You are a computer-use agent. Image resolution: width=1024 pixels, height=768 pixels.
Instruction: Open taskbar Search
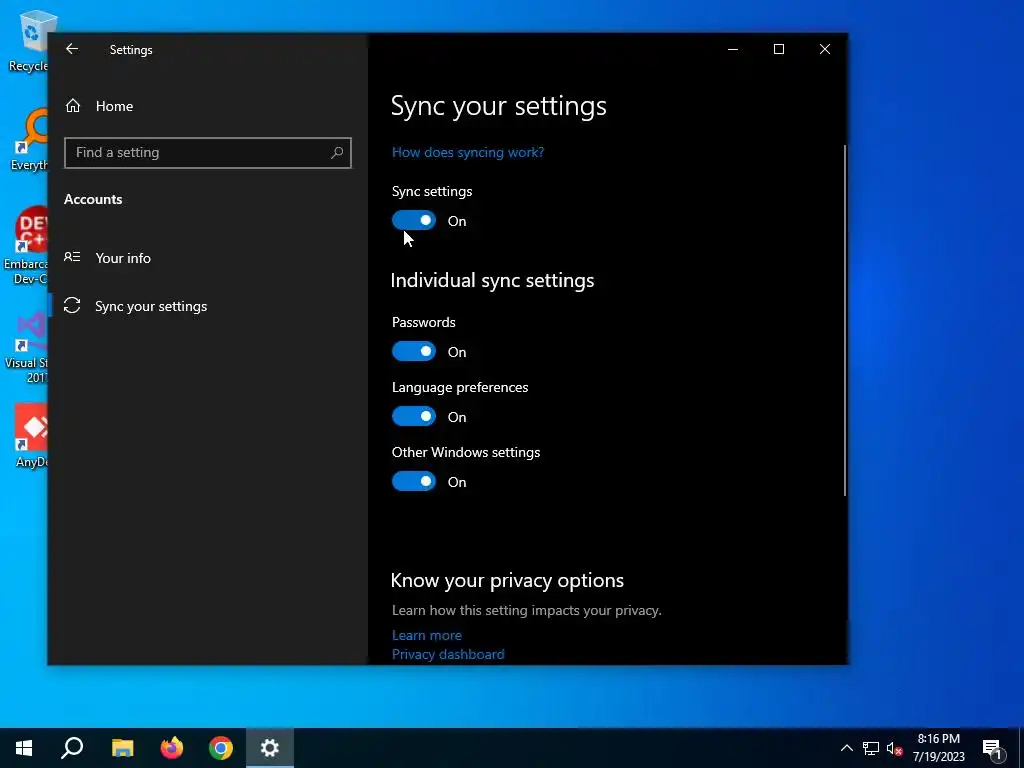(x=72, y=748)
